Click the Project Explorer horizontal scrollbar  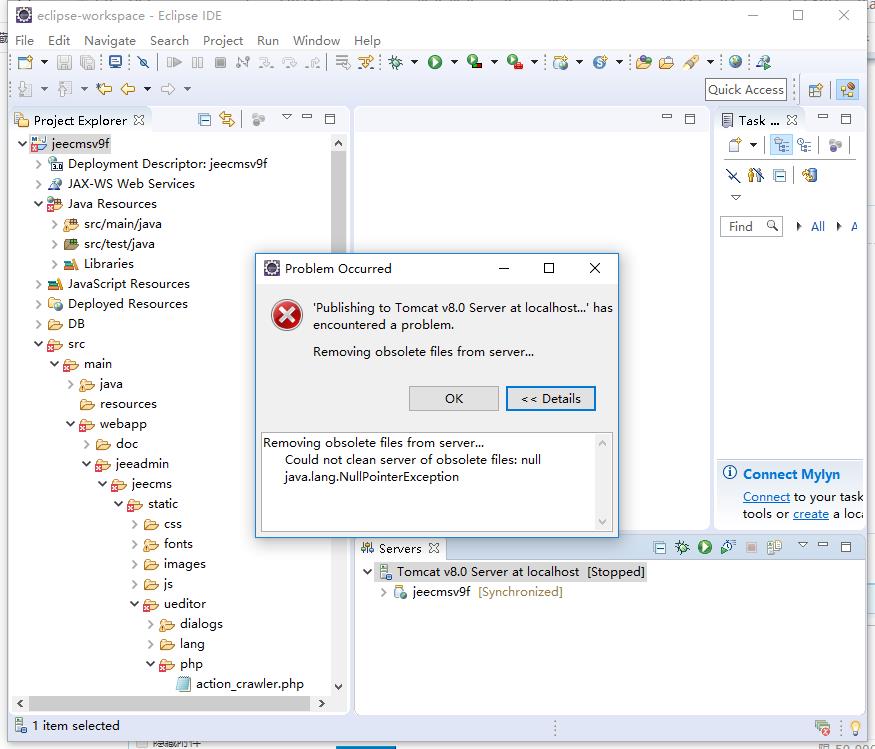[x=169, y=703]
